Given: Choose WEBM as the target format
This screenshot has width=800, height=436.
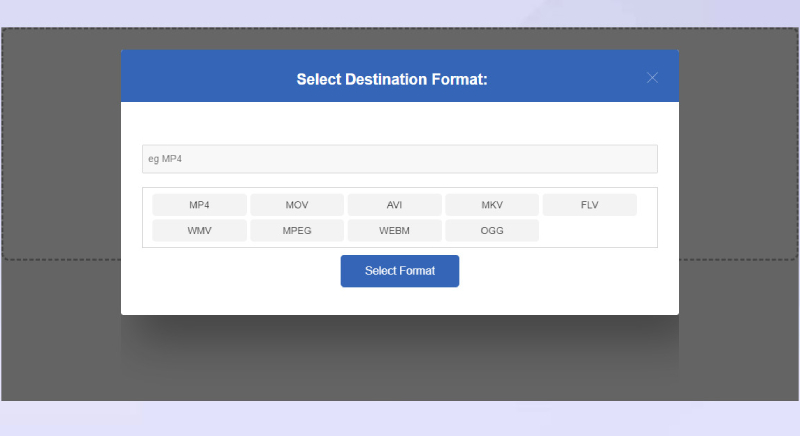Looking at the screenshot, I should coord(394,231).
